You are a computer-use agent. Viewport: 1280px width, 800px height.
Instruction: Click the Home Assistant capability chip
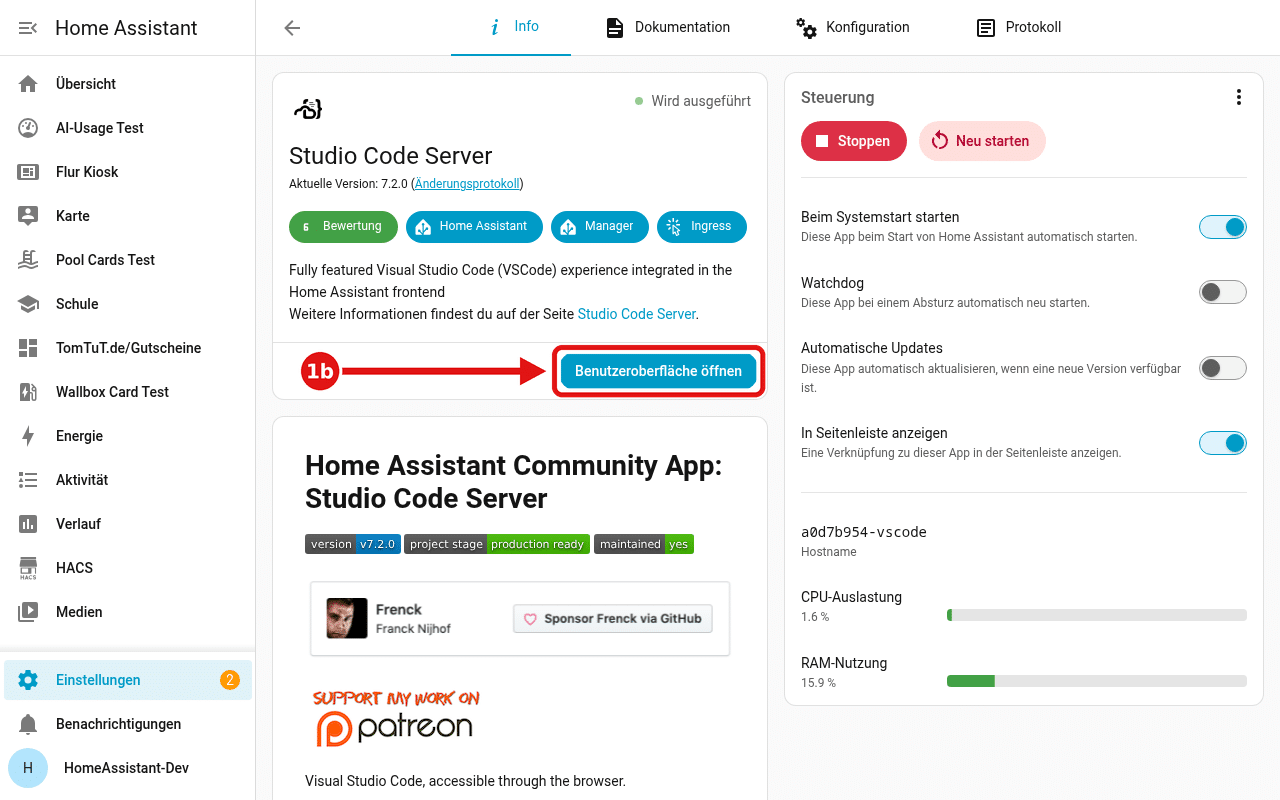coord(474,227)
